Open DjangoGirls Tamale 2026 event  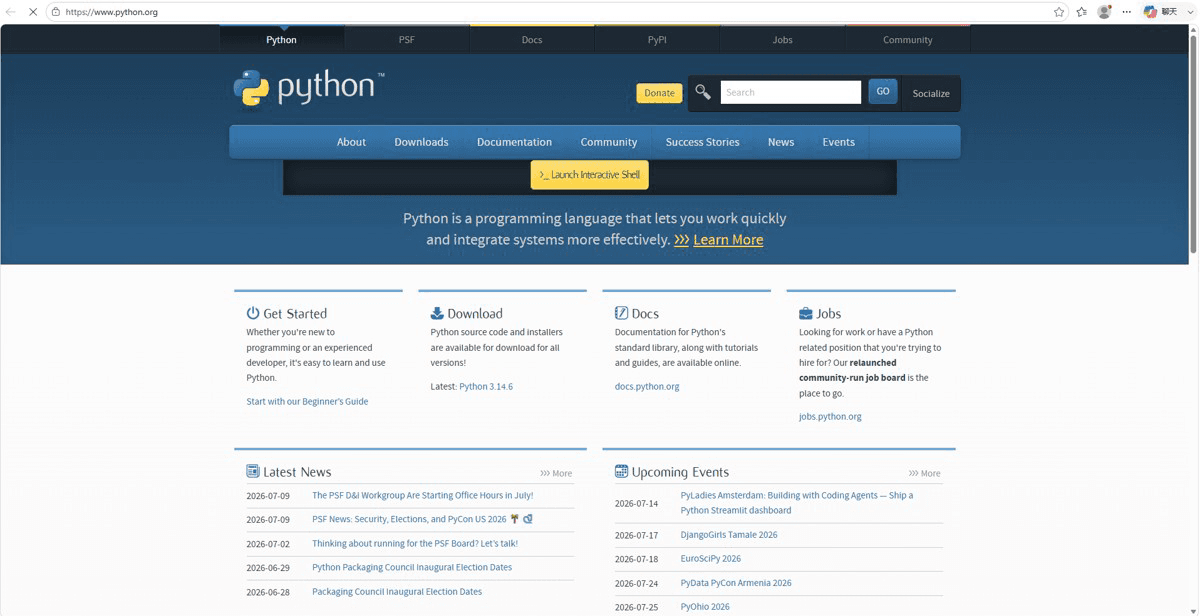click(729, 535)
